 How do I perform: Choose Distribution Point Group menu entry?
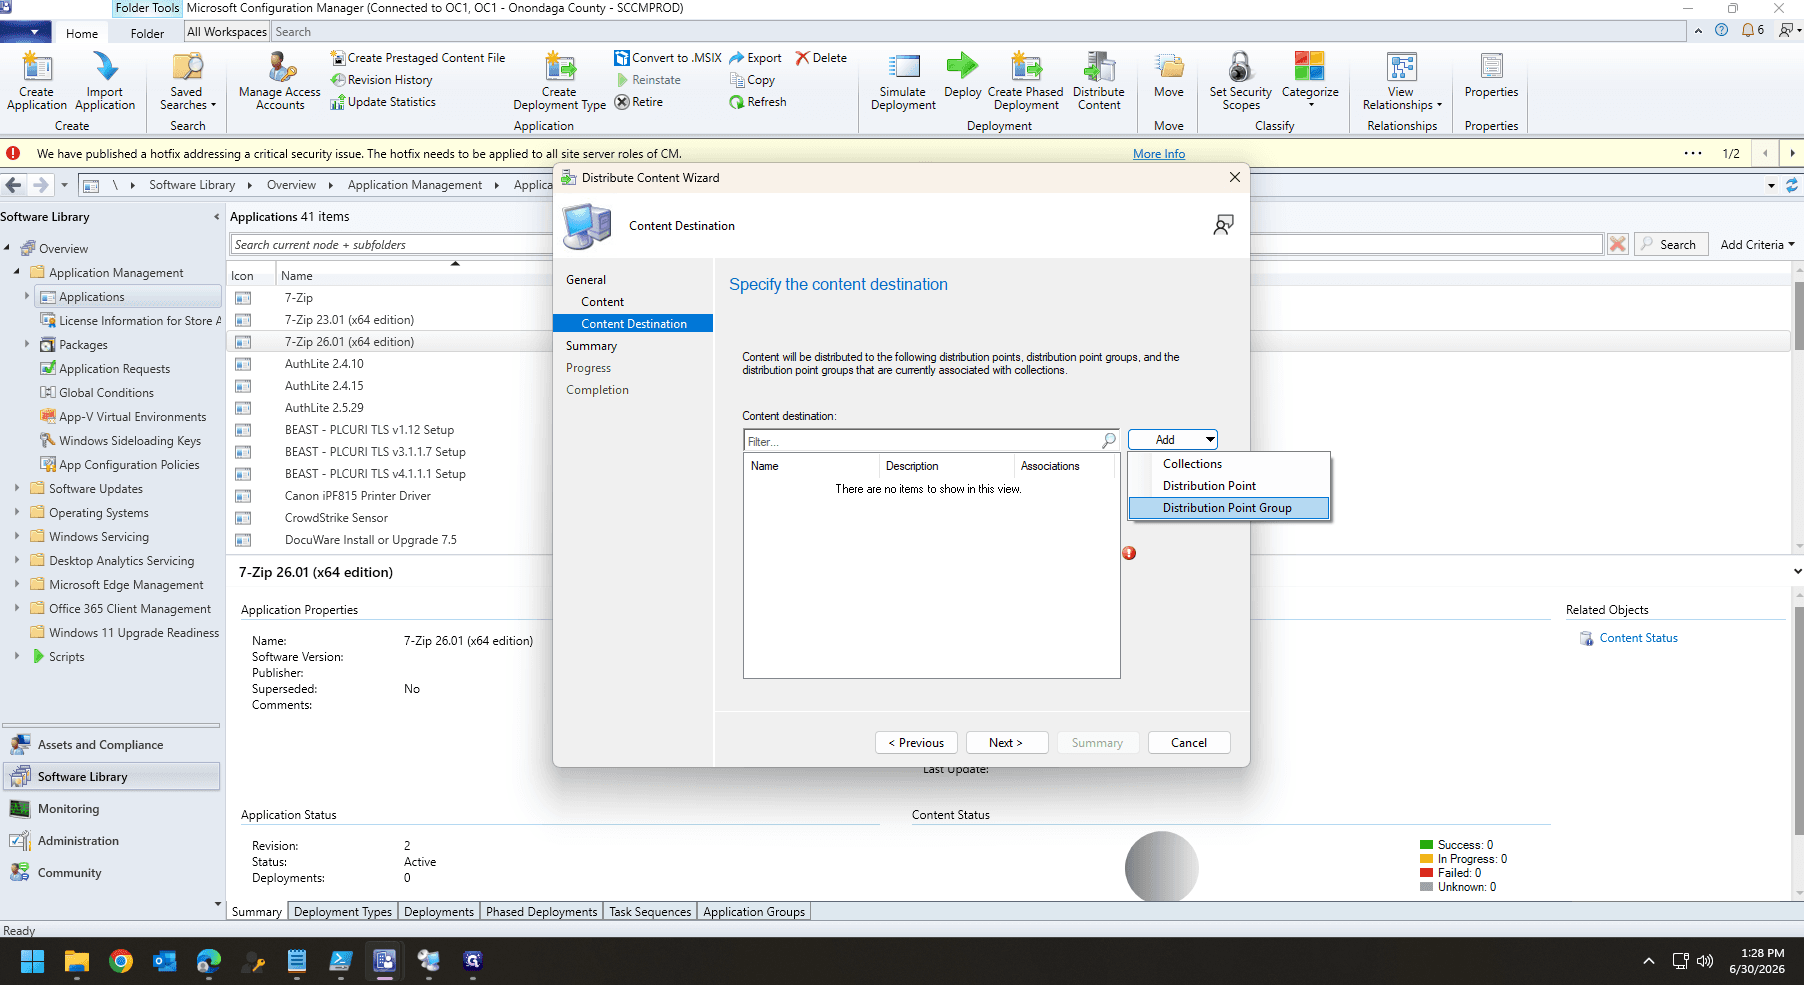tap(1228, 508)
